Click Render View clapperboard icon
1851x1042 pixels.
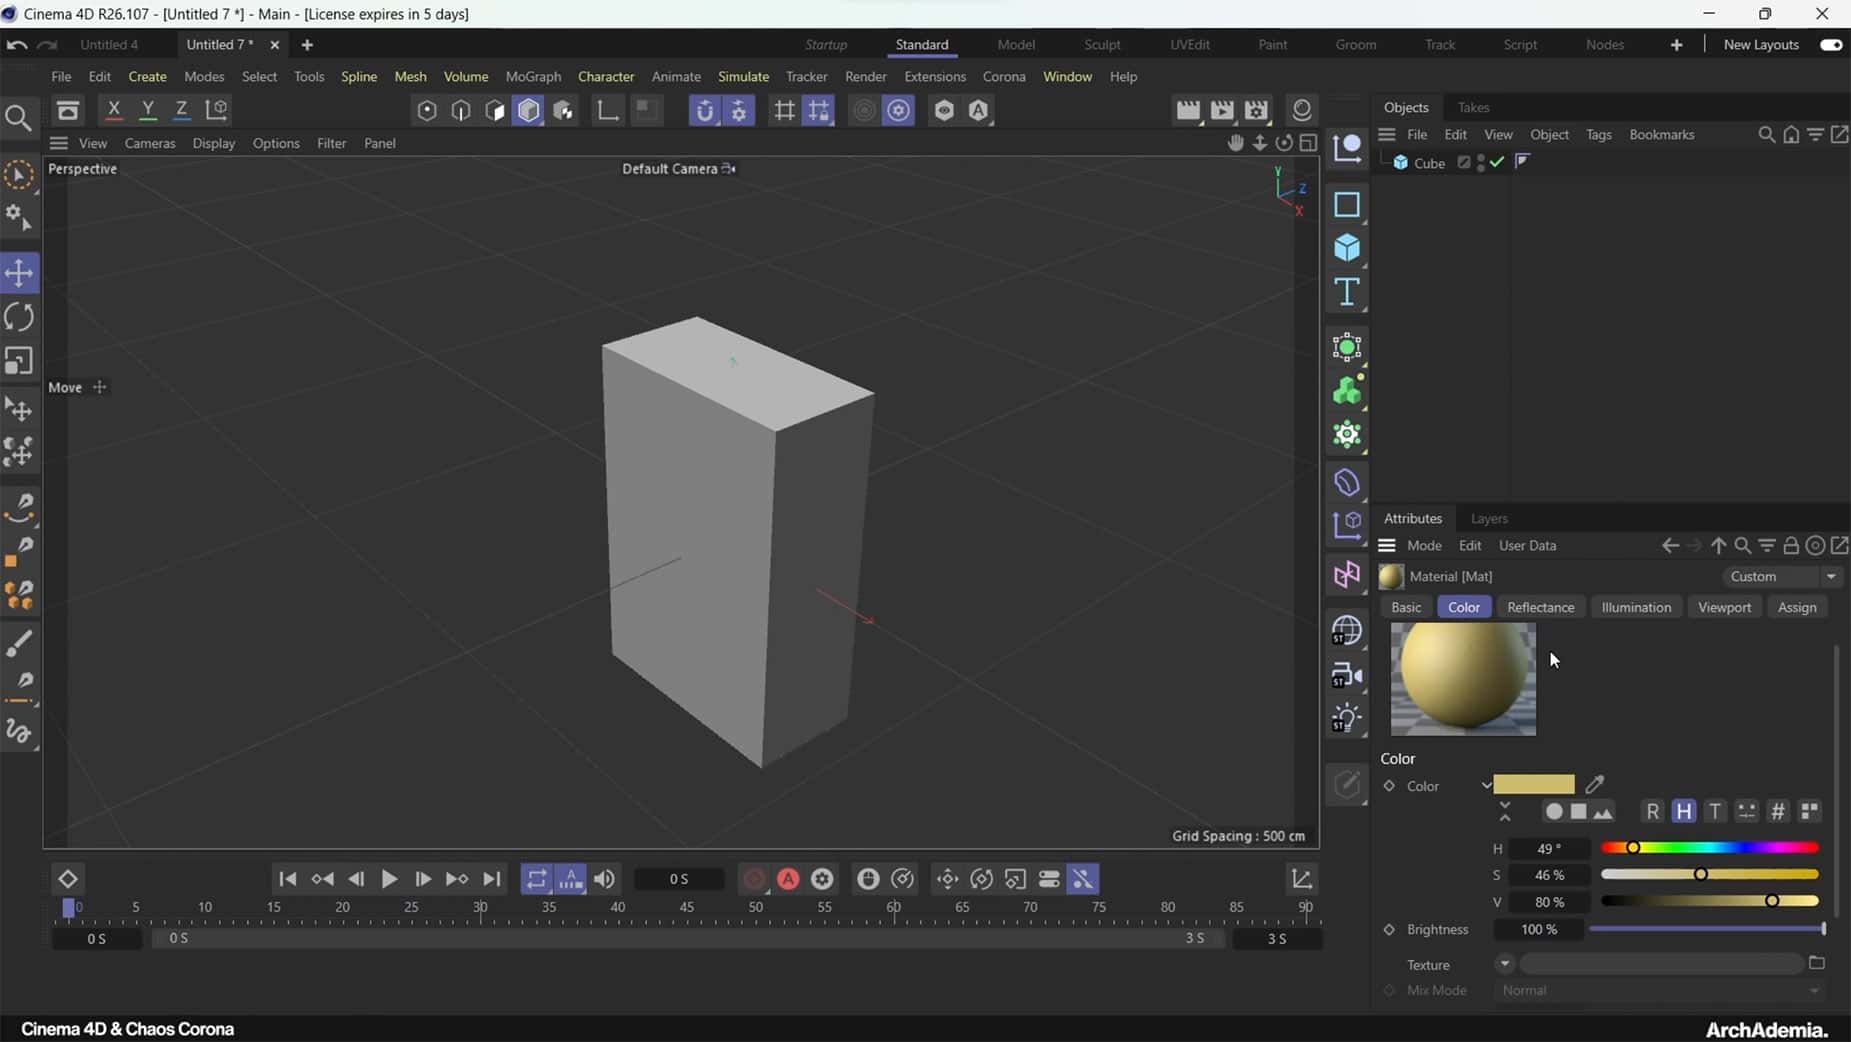(x=1188, y=110)
